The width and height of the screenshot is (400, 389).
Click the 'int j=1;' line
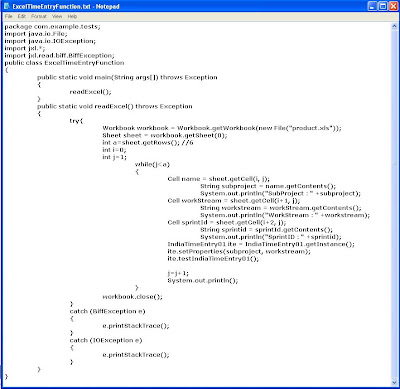coord(114,157)
